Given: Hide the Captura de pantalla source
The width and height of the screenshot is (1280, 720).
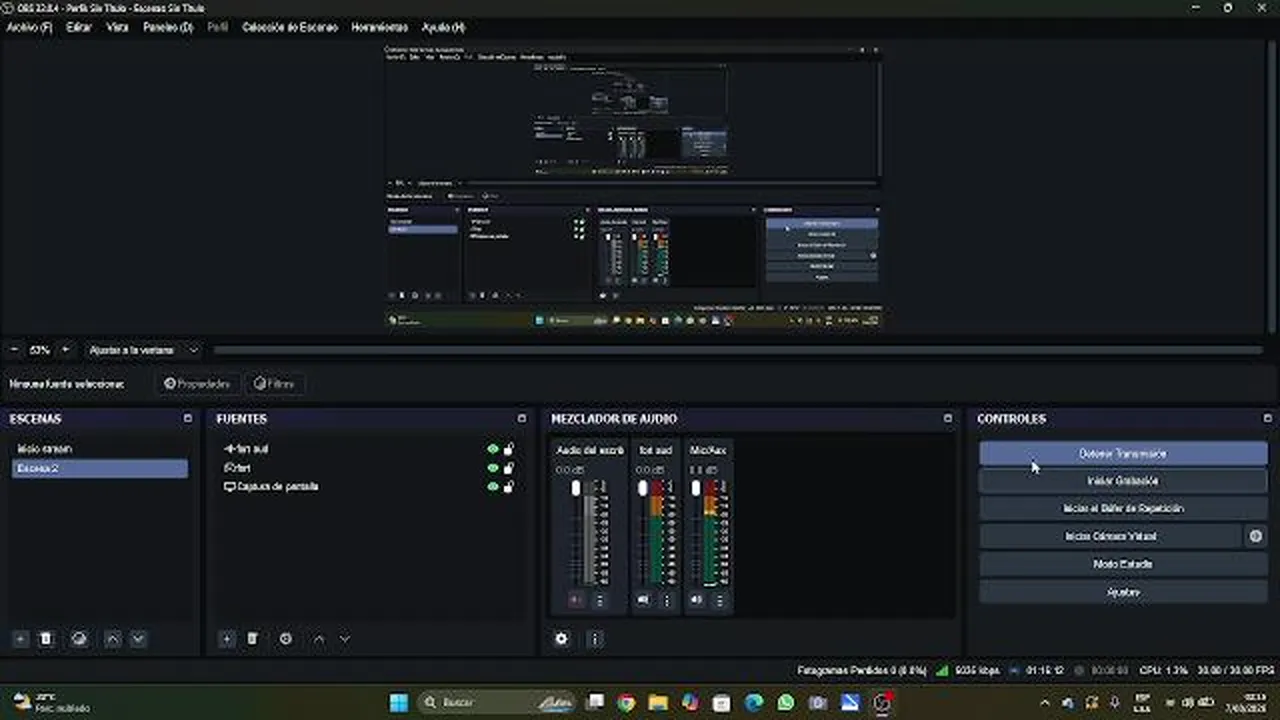Looking at the screenshot, I should point(492,487).
